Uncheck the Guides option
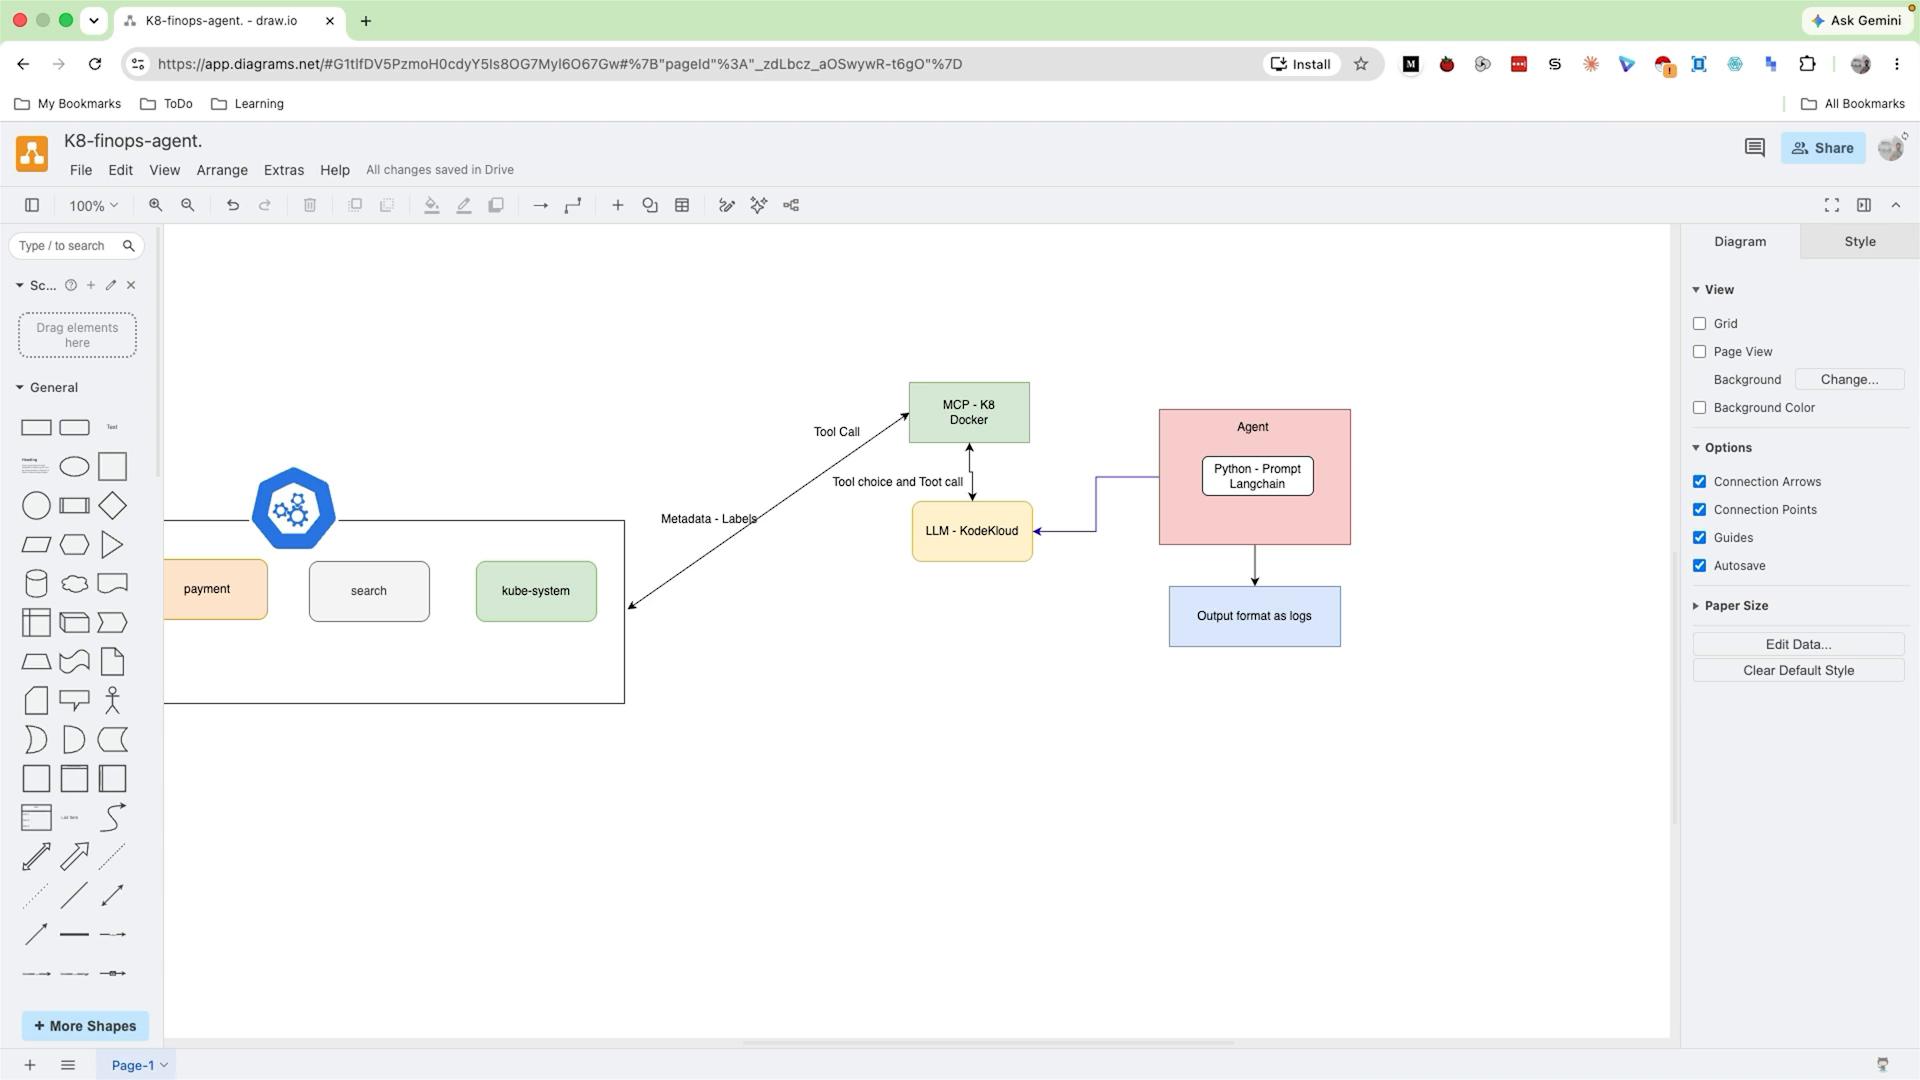The width and height of the screenshot is (1920, 1080). (1699, 538)
